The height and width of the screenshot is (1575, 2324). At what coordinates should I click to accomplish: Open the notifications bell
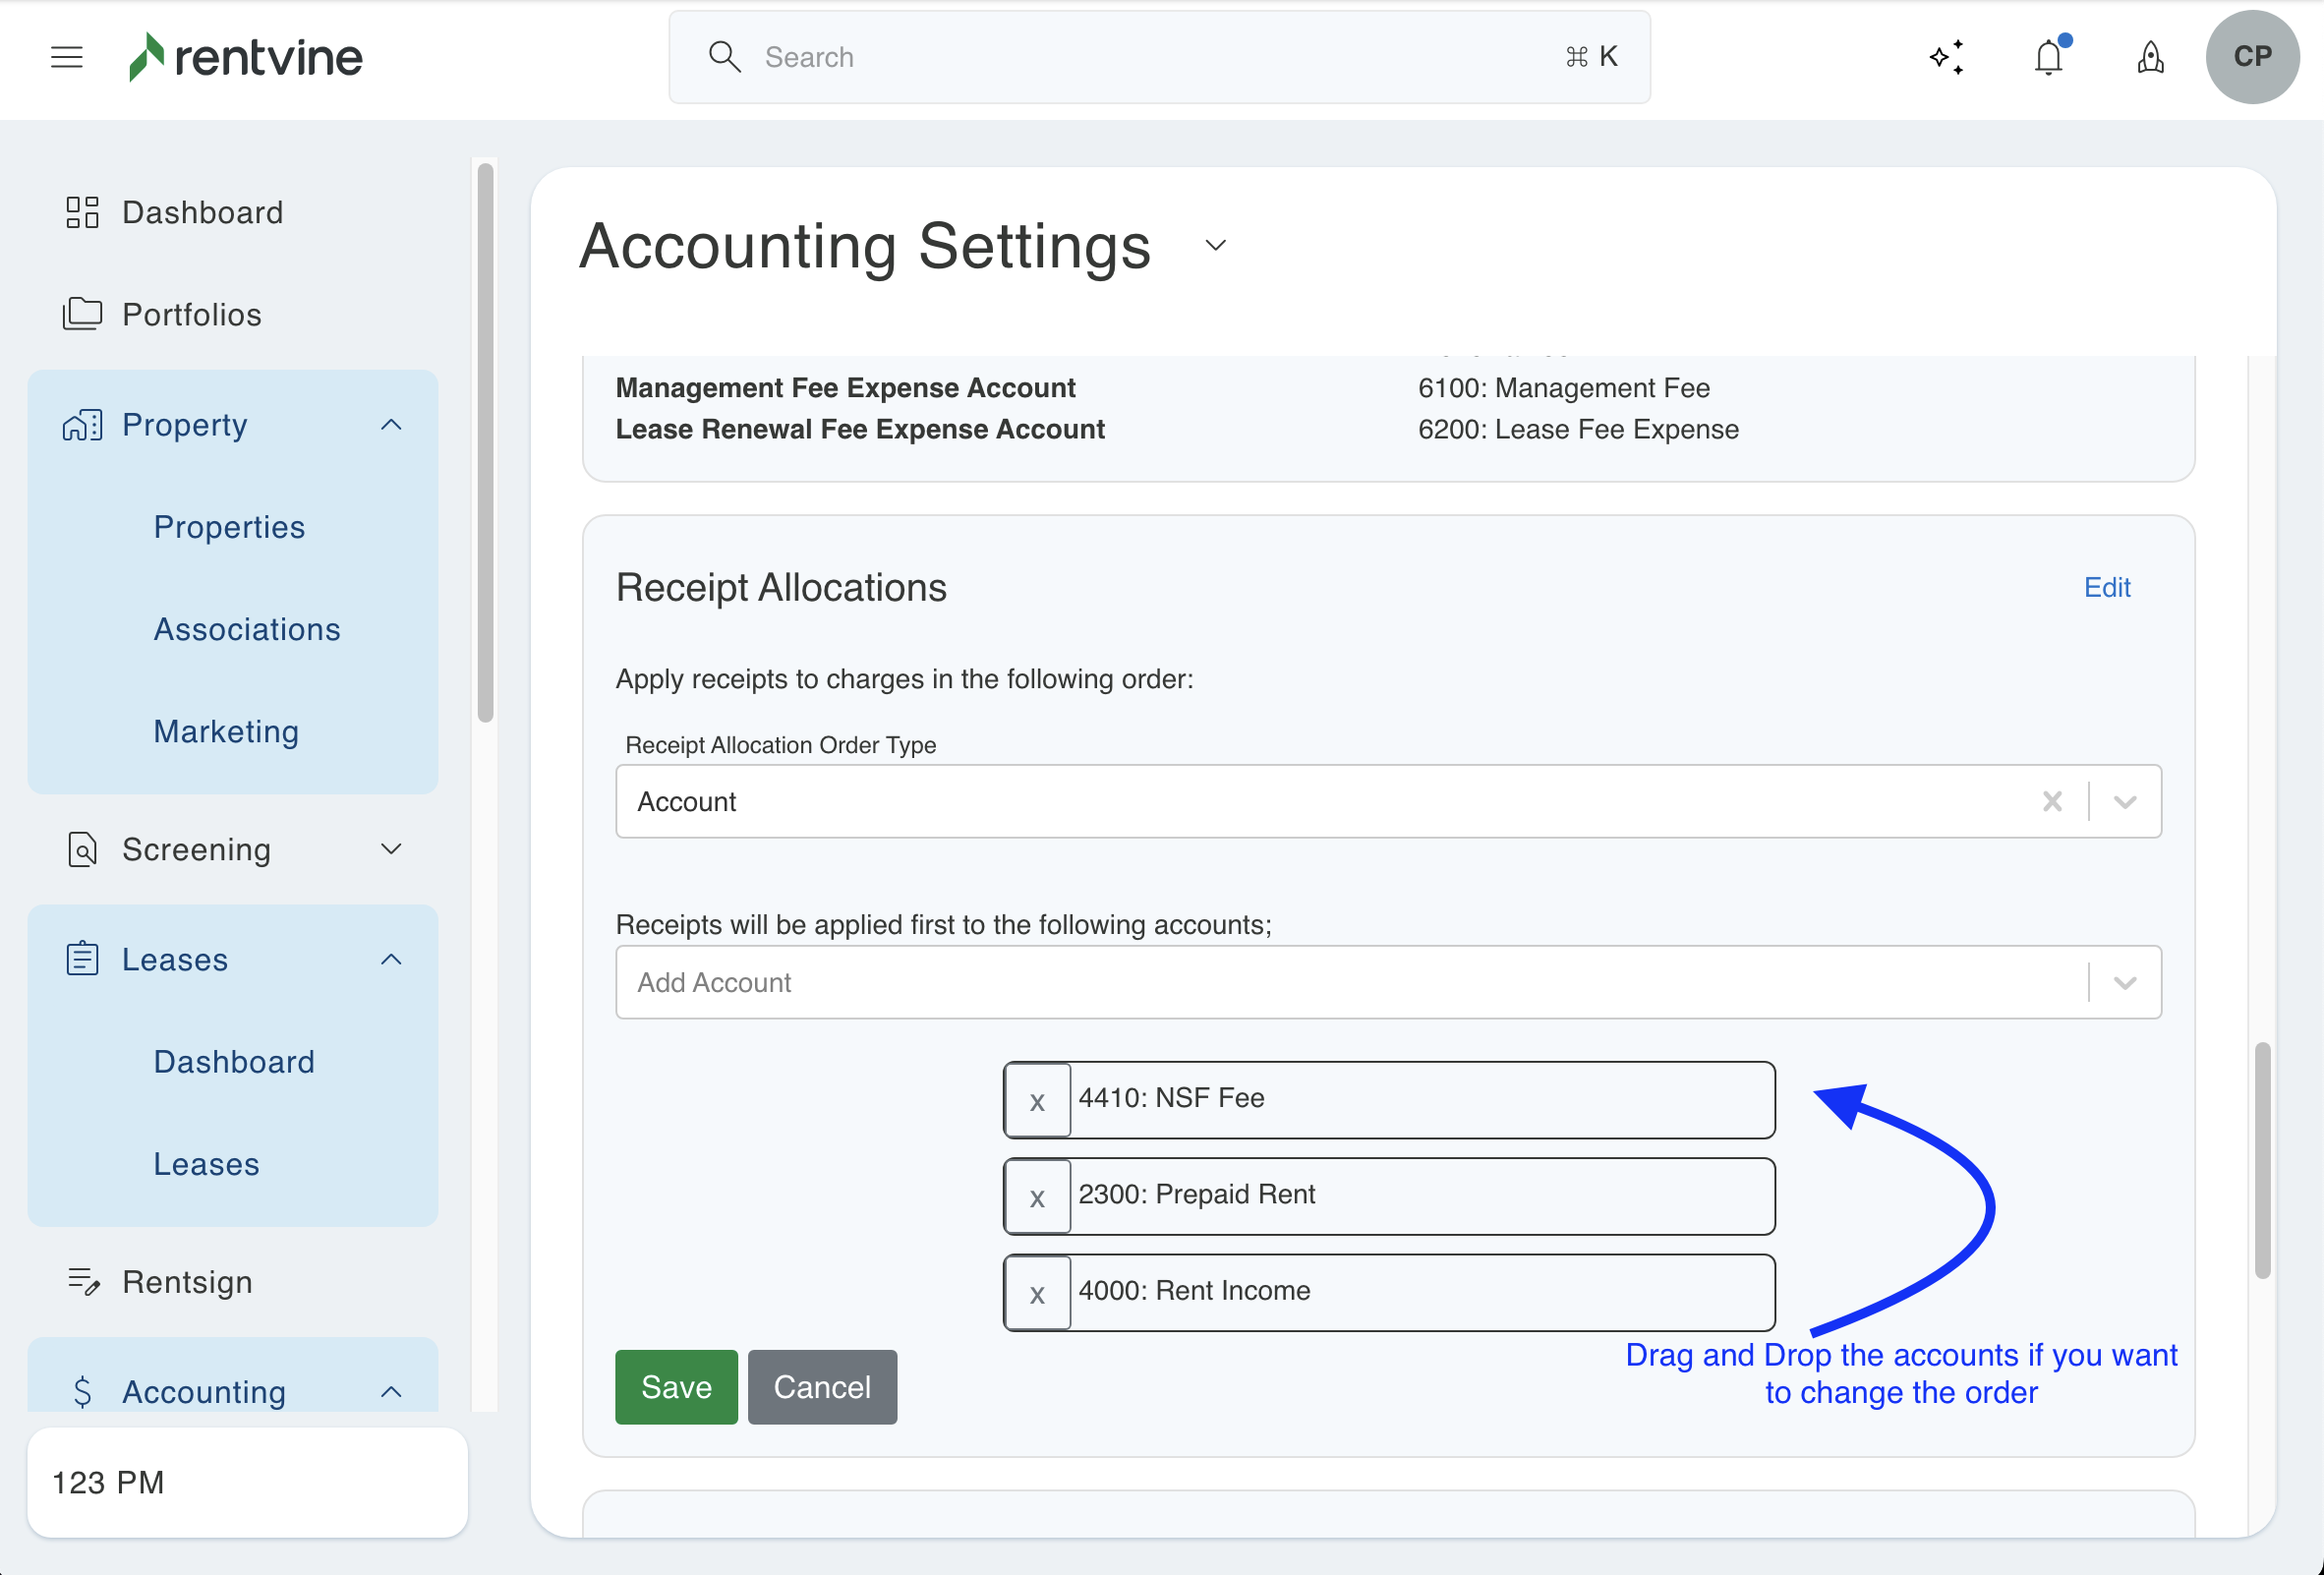click(x=2049, y=57)
